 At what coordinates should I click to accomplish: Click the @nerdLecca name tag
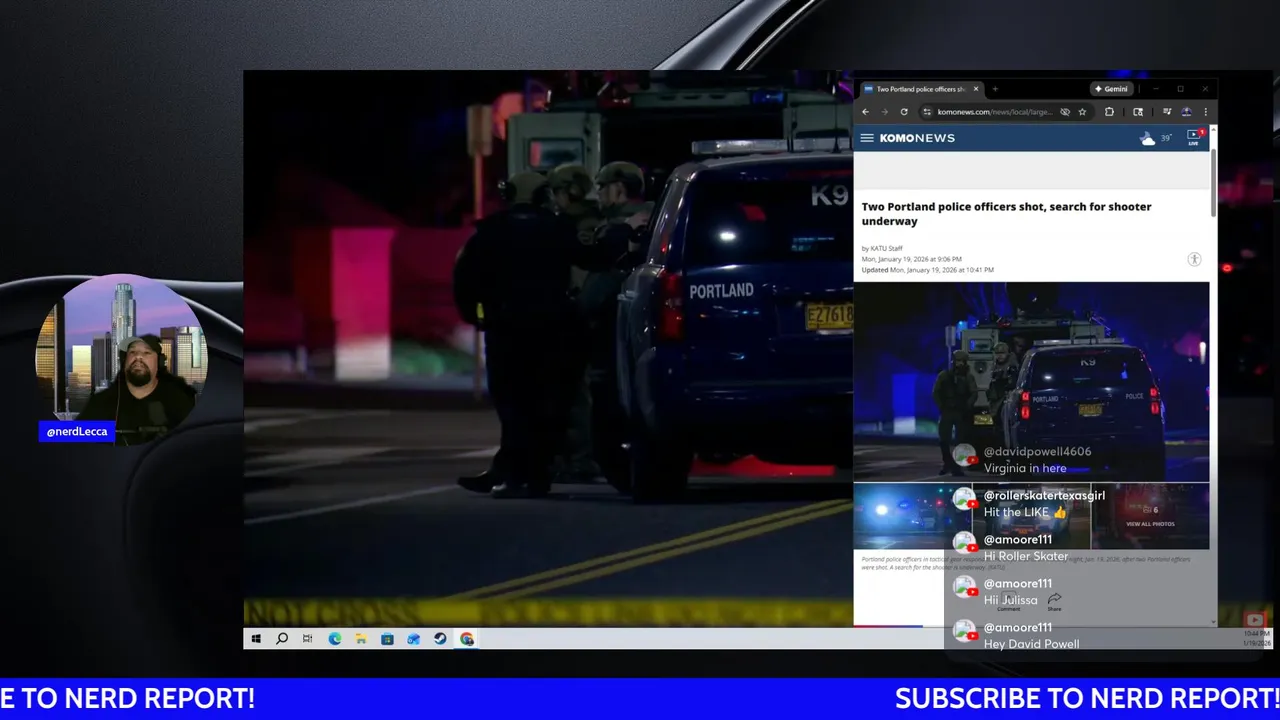77,432
